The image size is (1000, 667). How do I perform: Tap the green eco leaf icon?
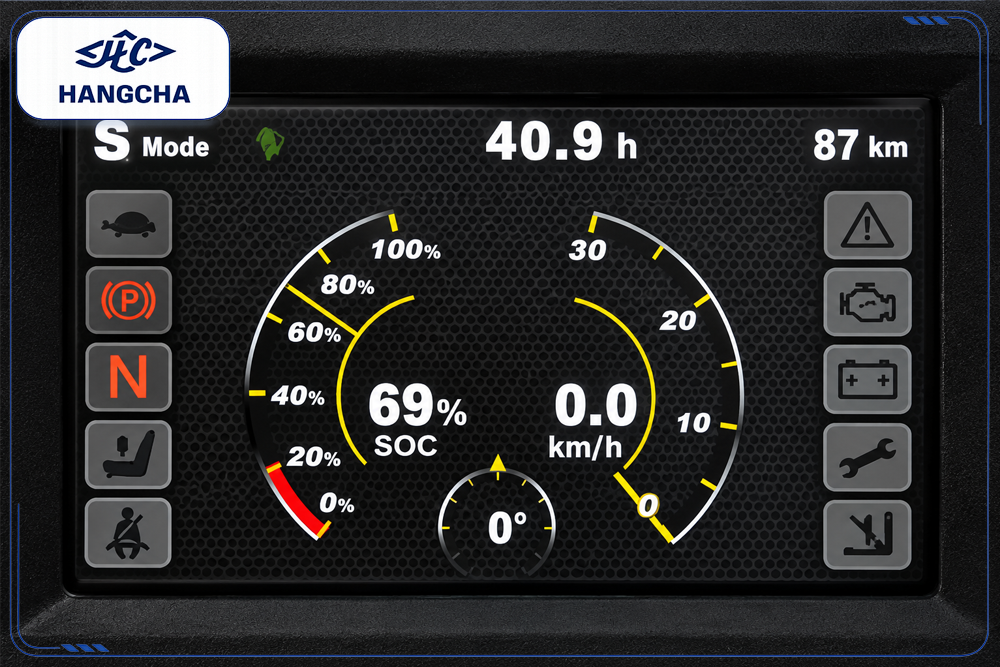(x=270, y=143)
